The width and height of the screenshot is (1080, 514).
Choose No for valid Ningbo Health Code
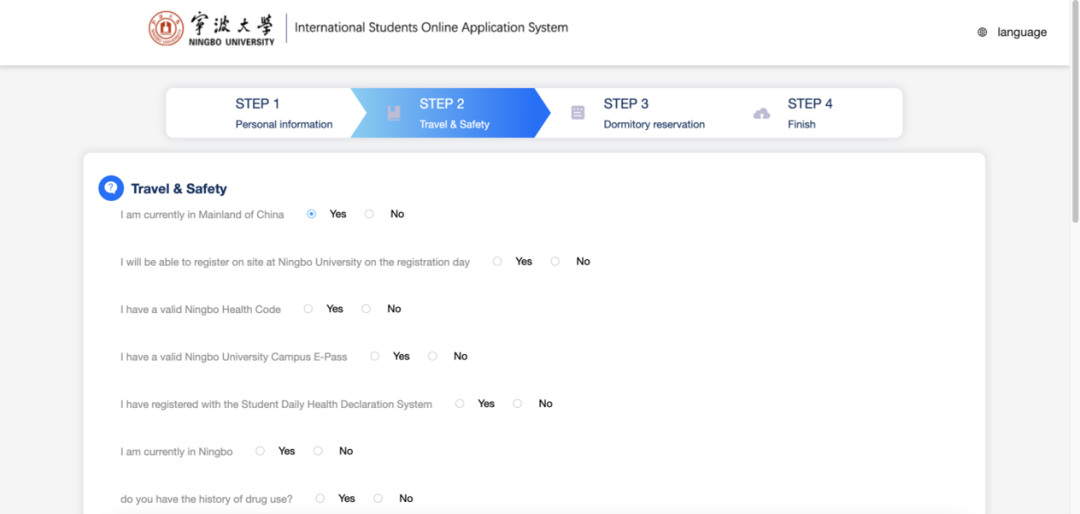[x=366, y=309]
